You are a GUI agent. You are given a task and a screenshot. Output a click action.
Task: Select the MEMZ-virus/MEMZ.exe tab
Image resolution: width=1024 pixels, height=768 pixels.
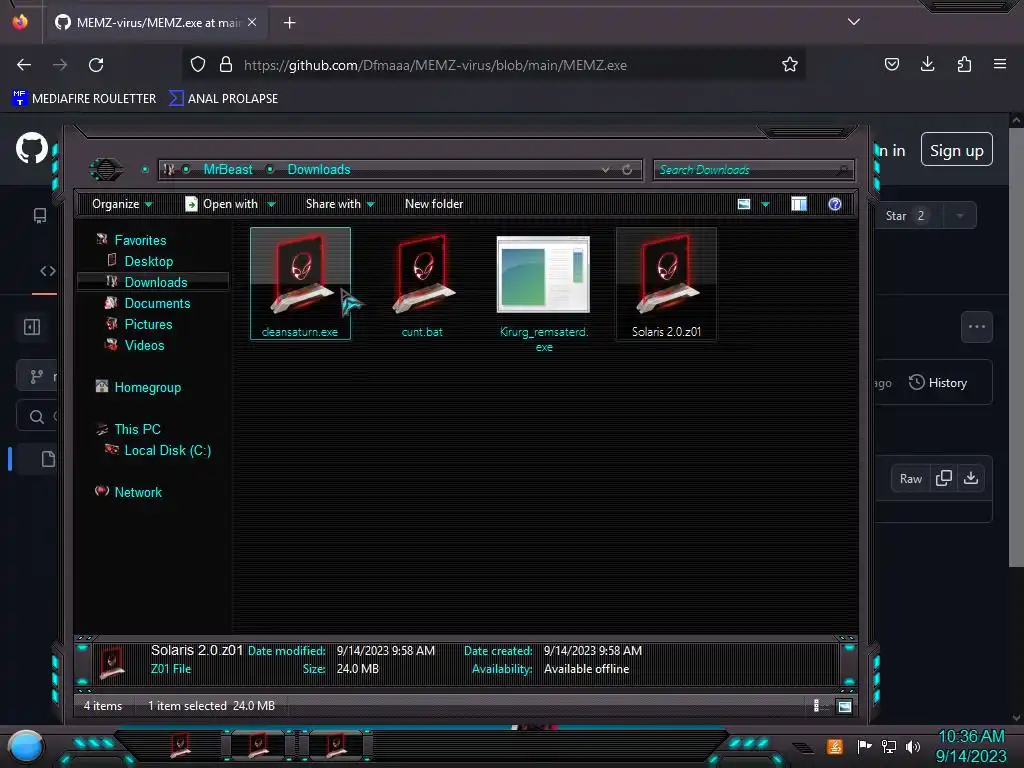point(155,23)
